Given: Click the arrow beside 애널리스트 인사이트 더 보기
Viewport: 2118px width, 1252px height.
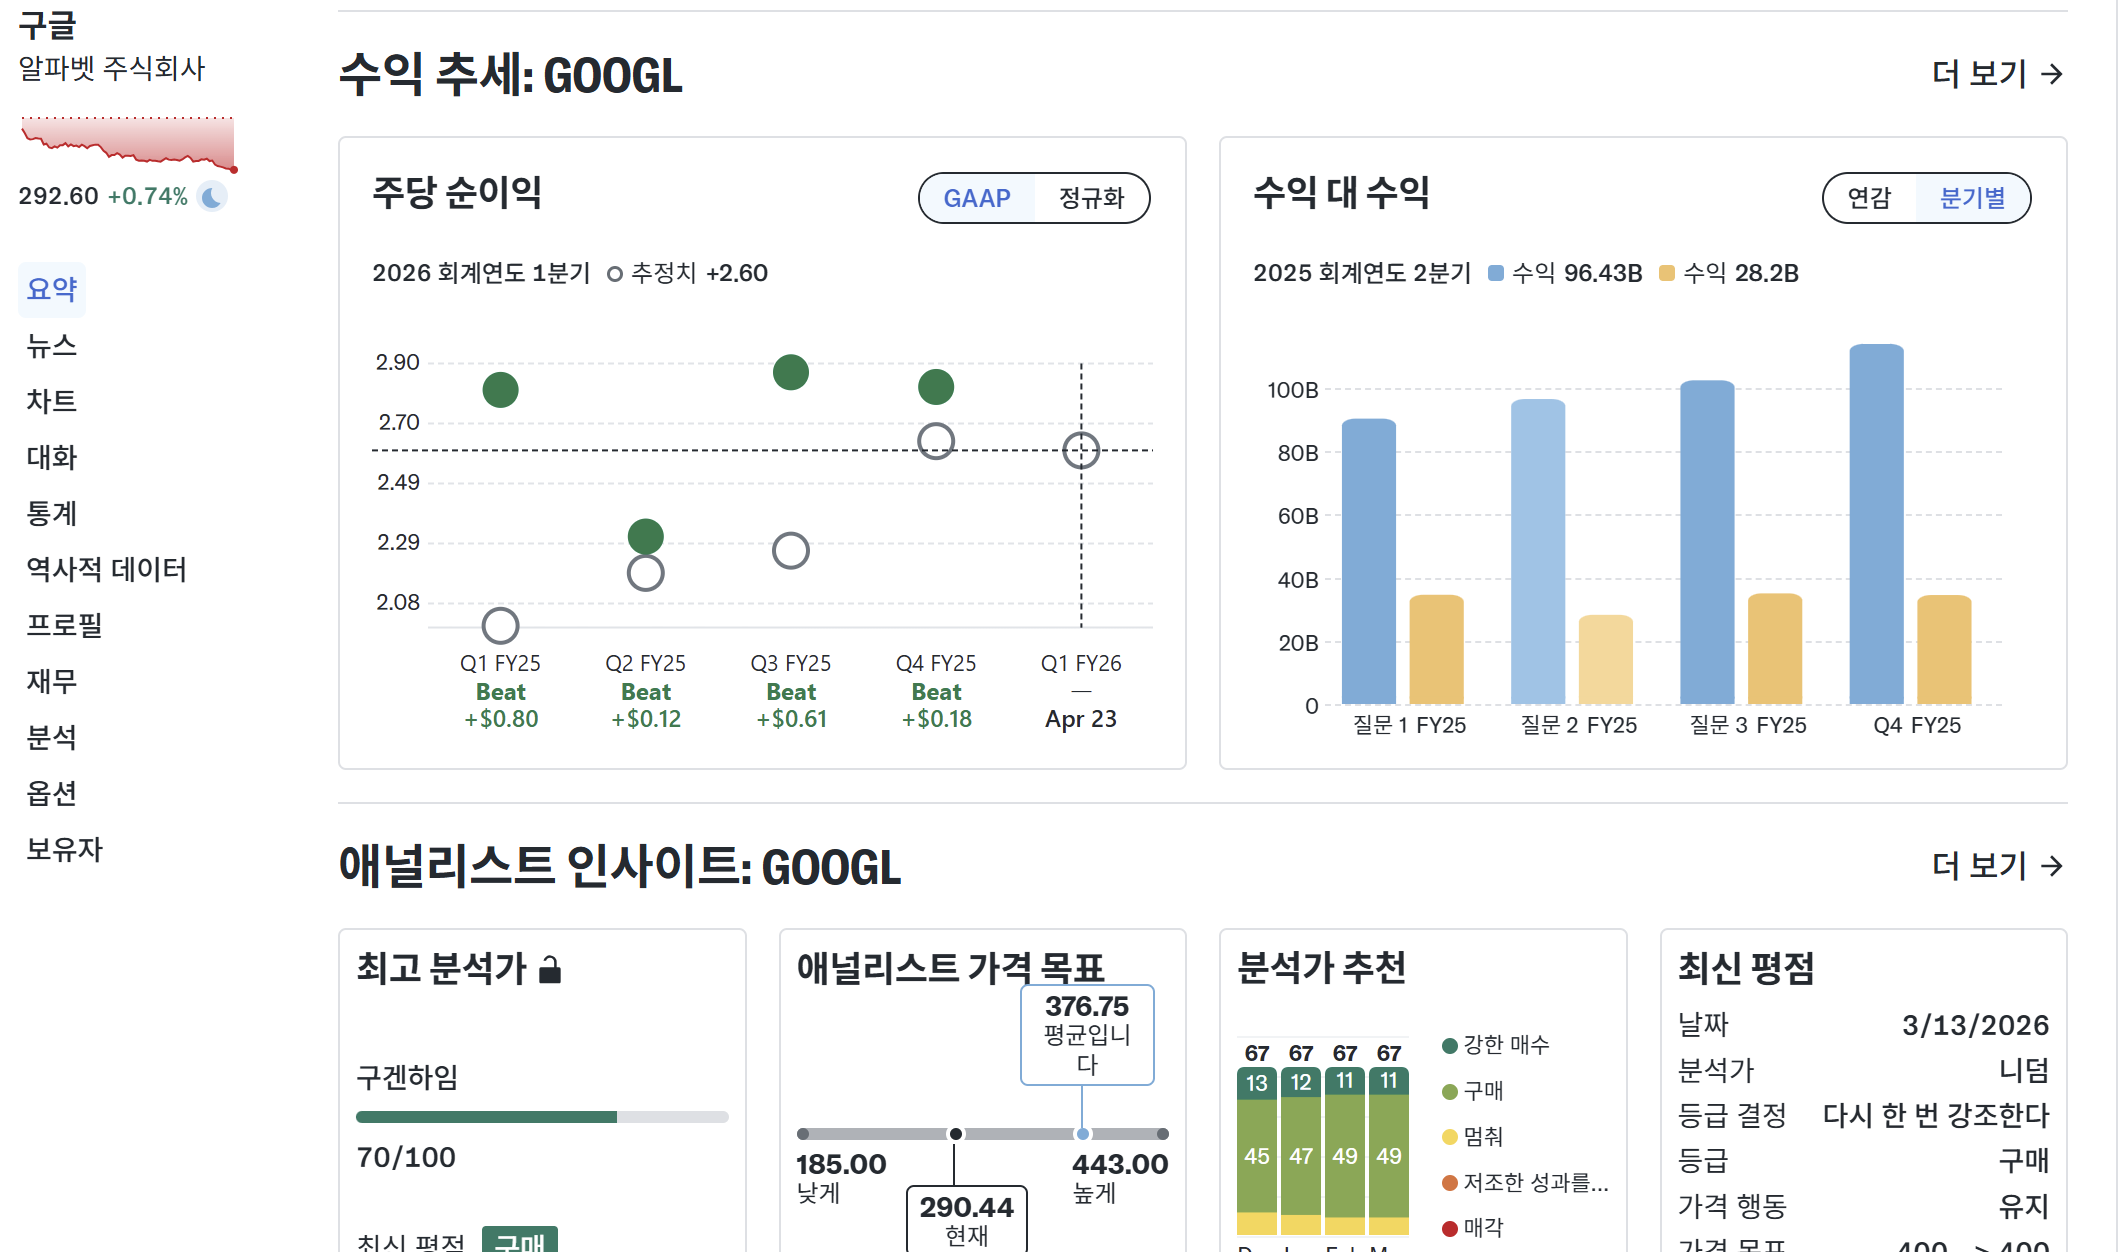Looking at the screenshot, I should point(2052,866).
